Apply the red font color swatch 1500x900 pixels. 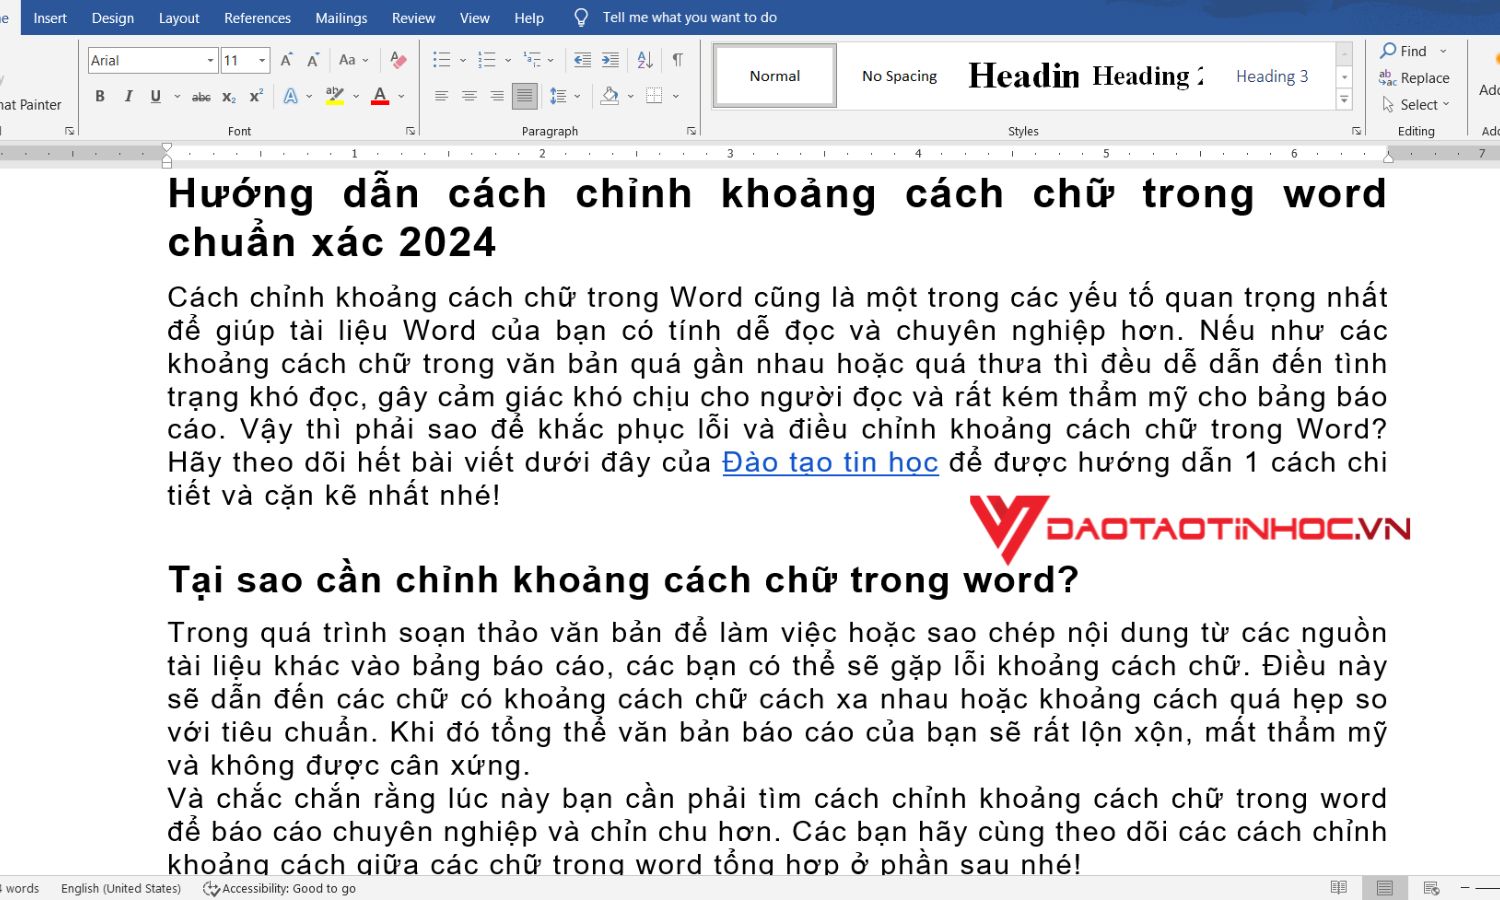coord(380,97)
